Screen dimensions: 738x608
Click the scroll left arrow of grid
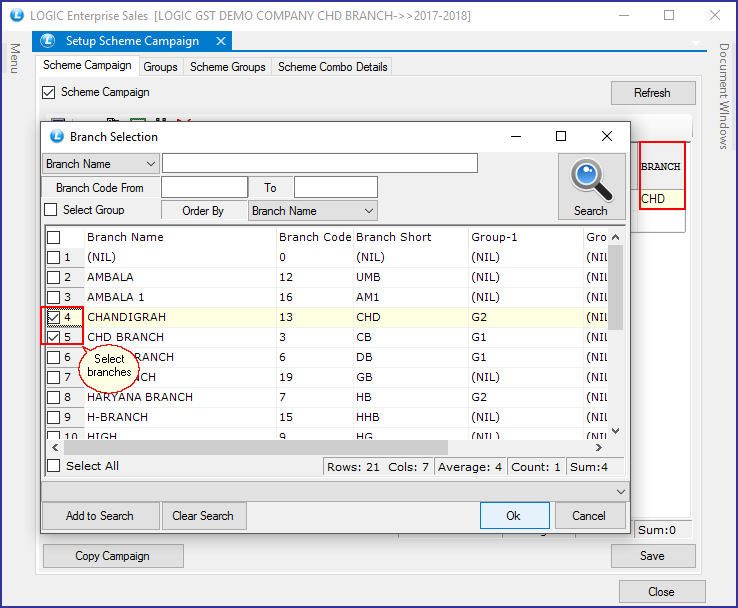point(55,448)
